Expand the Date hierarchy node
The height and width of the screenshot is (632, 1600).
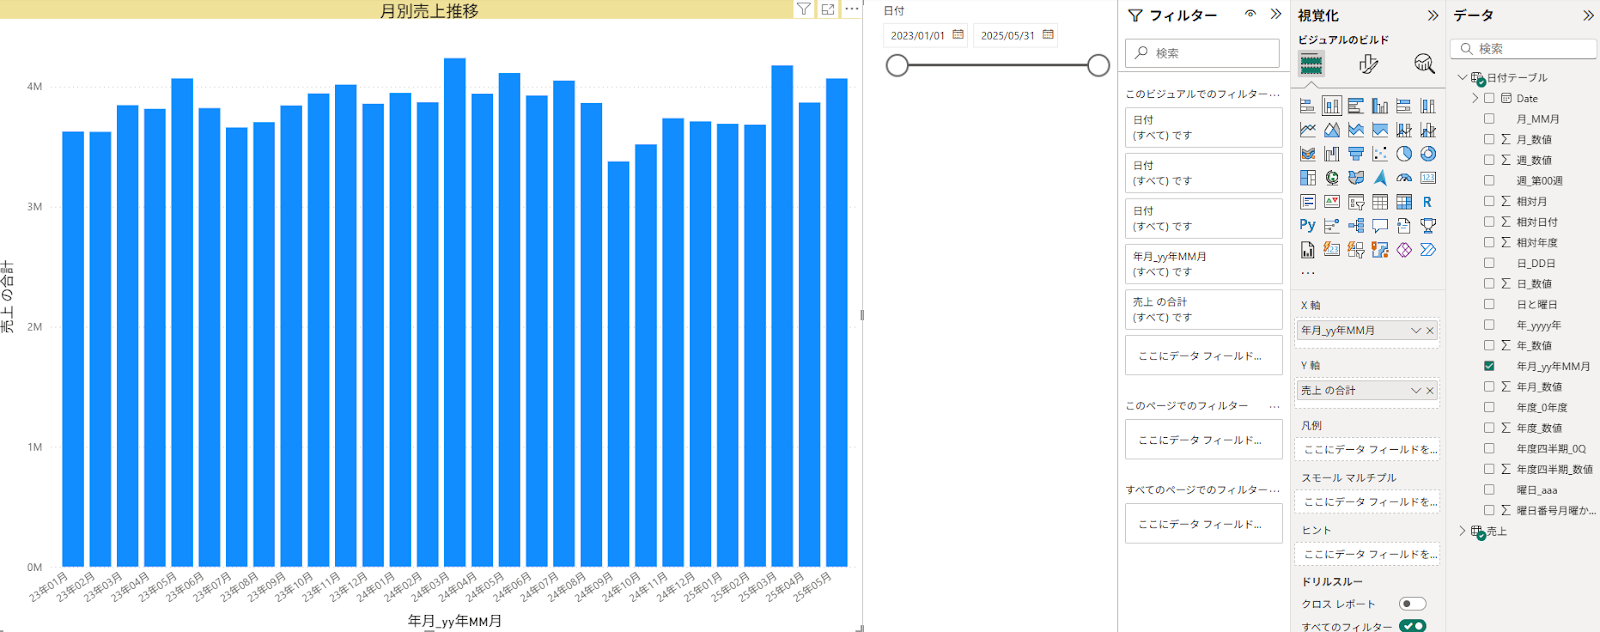click(x=1475, y=98)
